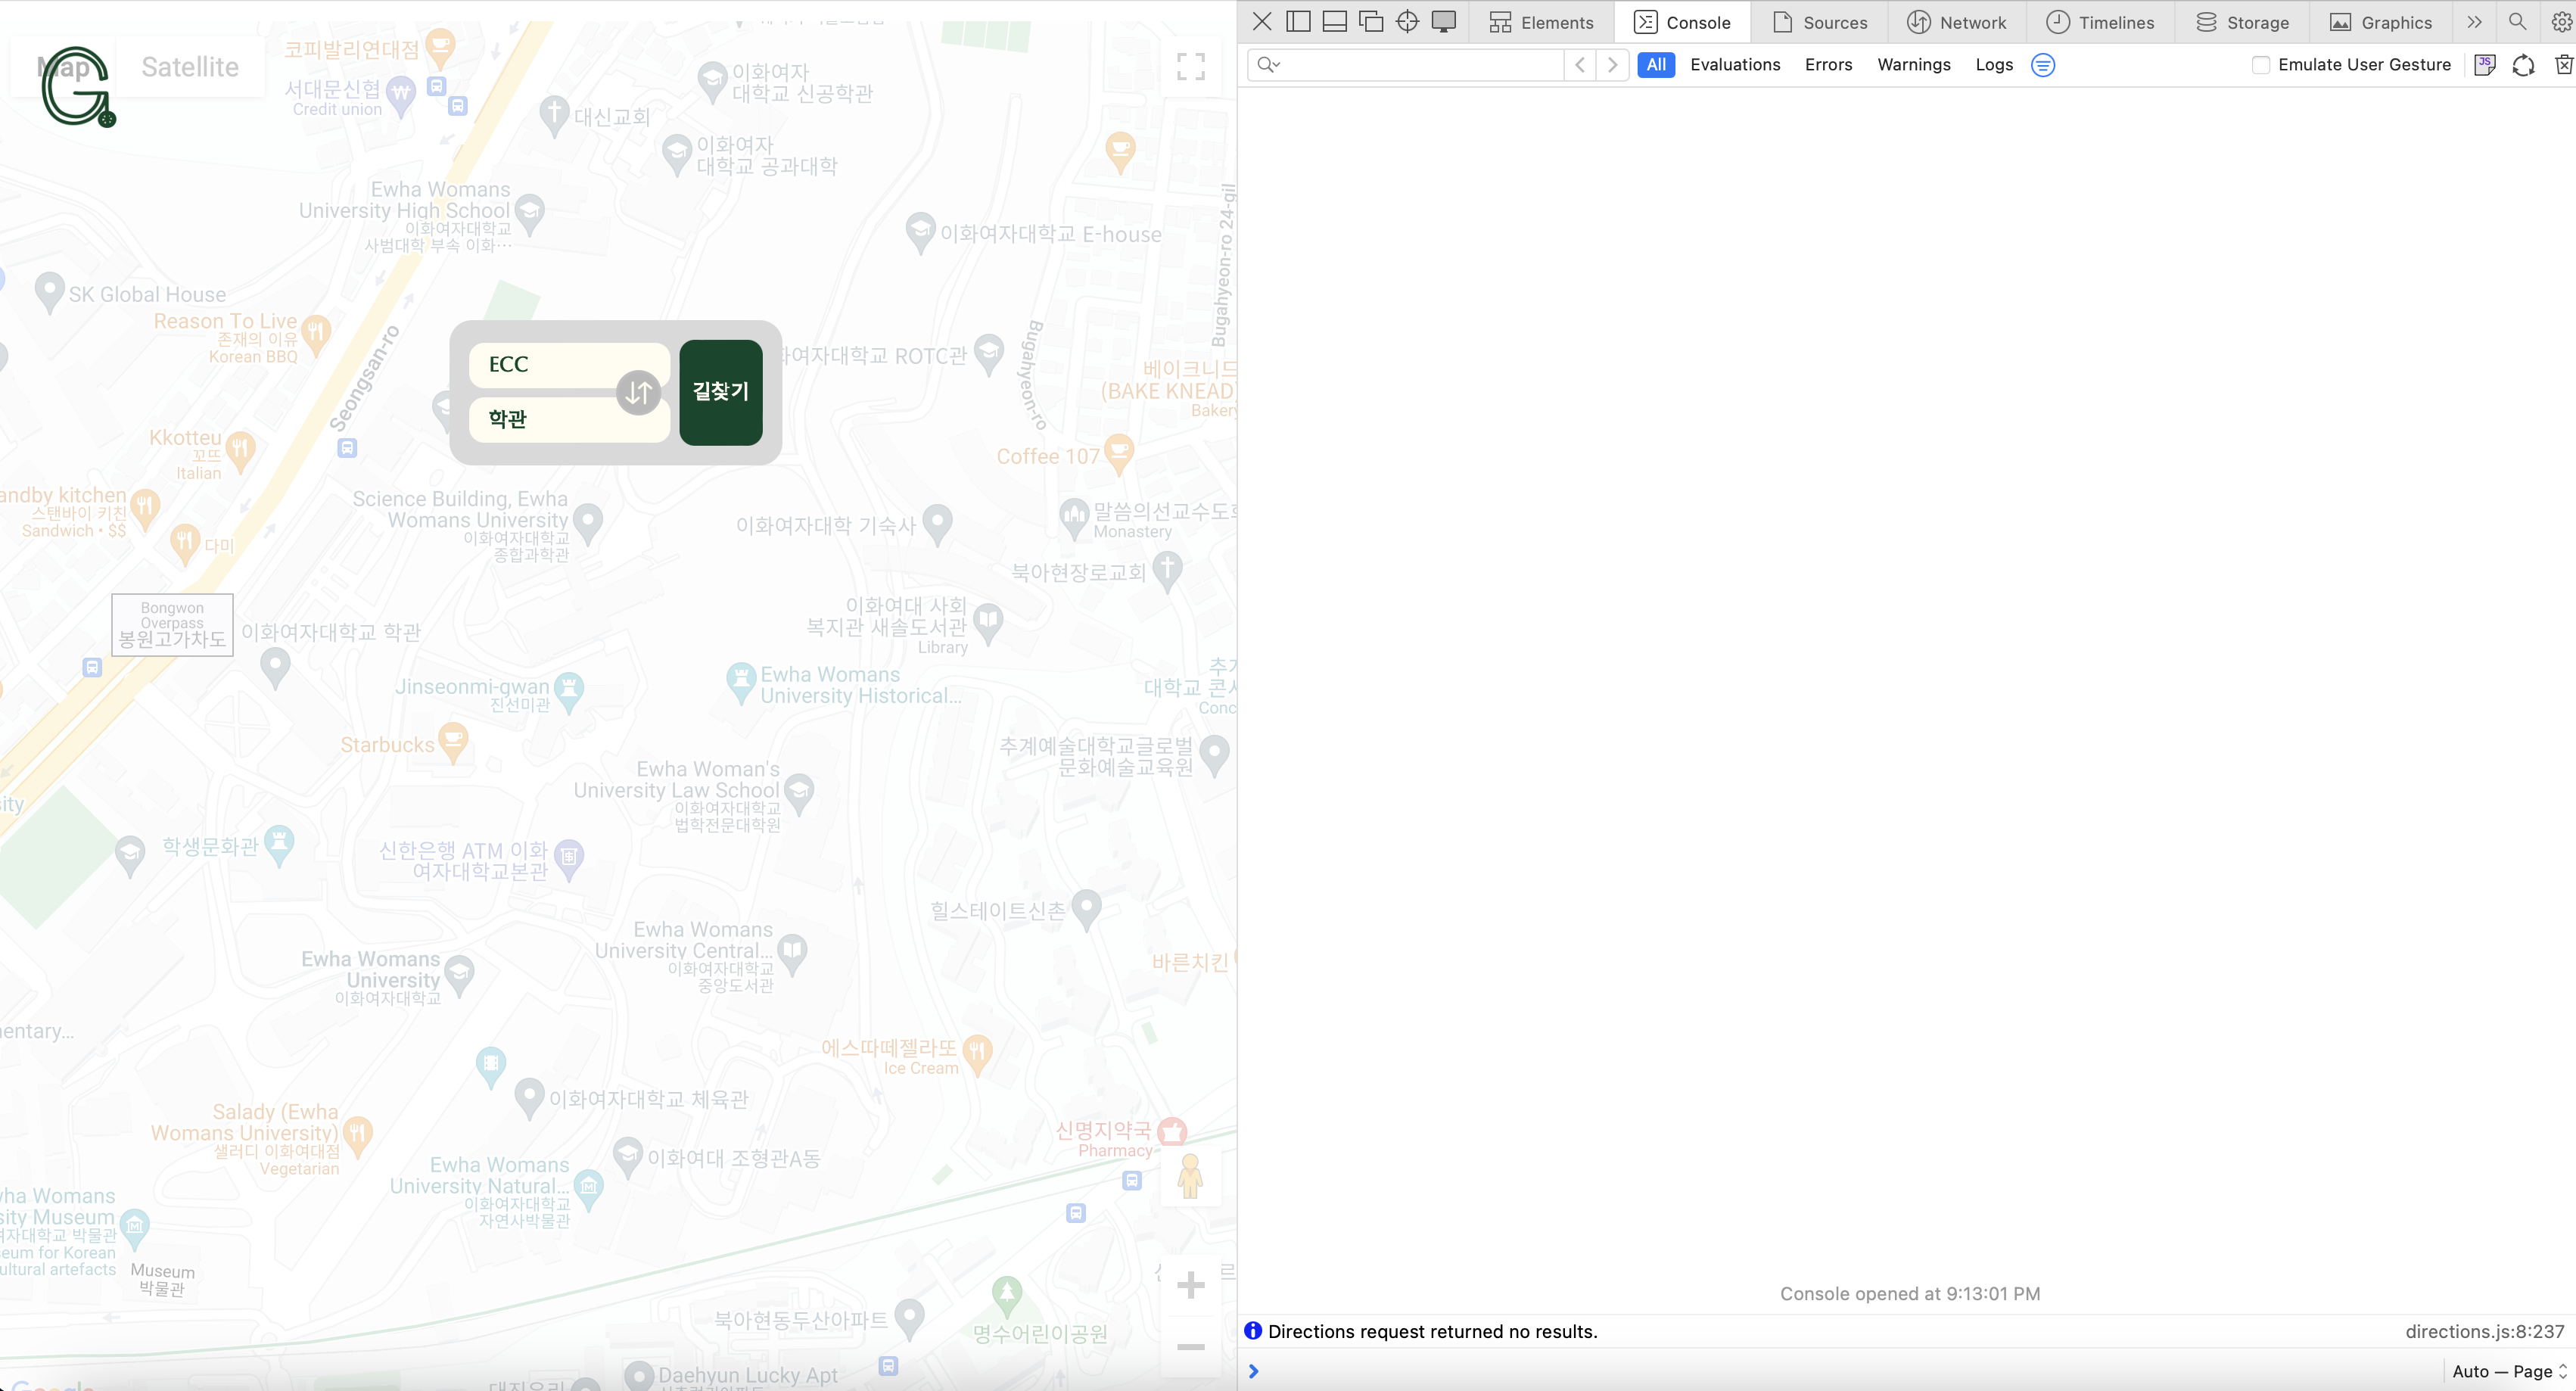Screen dimensions: 2576x1391
Task: Clear the console with trash icon
Action: 2563,65
